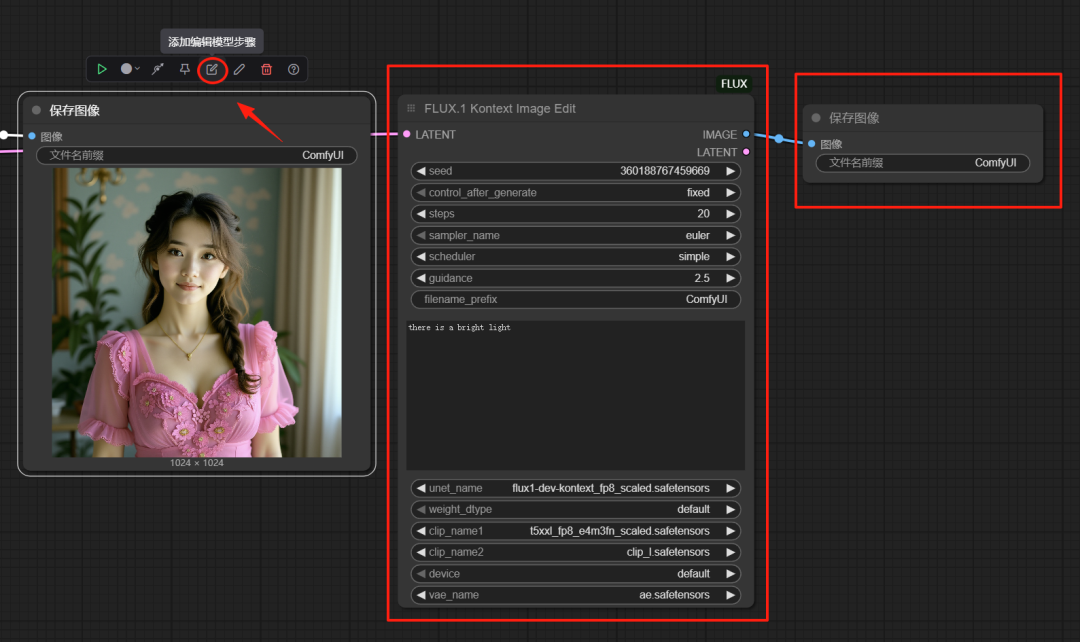Decrease steps with left arrow

point(421,214)
